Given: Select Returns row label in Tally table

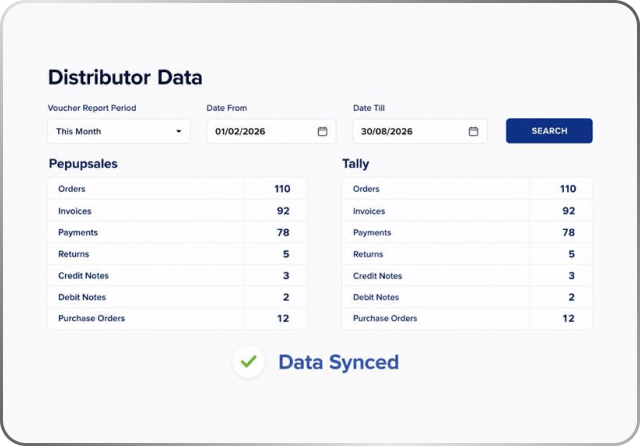Looking at the screenshot, I should click(x=368, y=254).
